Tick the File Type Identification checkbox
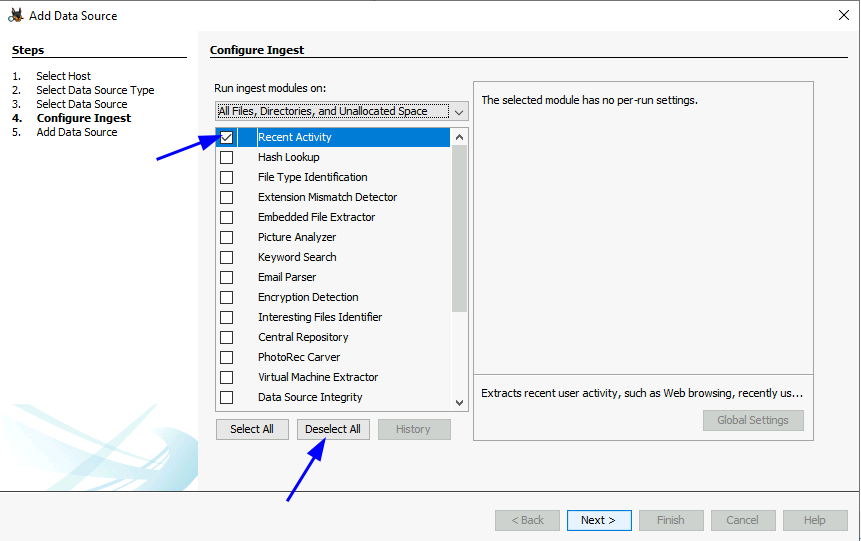This screenshot has height=541, width=861. (x=227, y=177)
